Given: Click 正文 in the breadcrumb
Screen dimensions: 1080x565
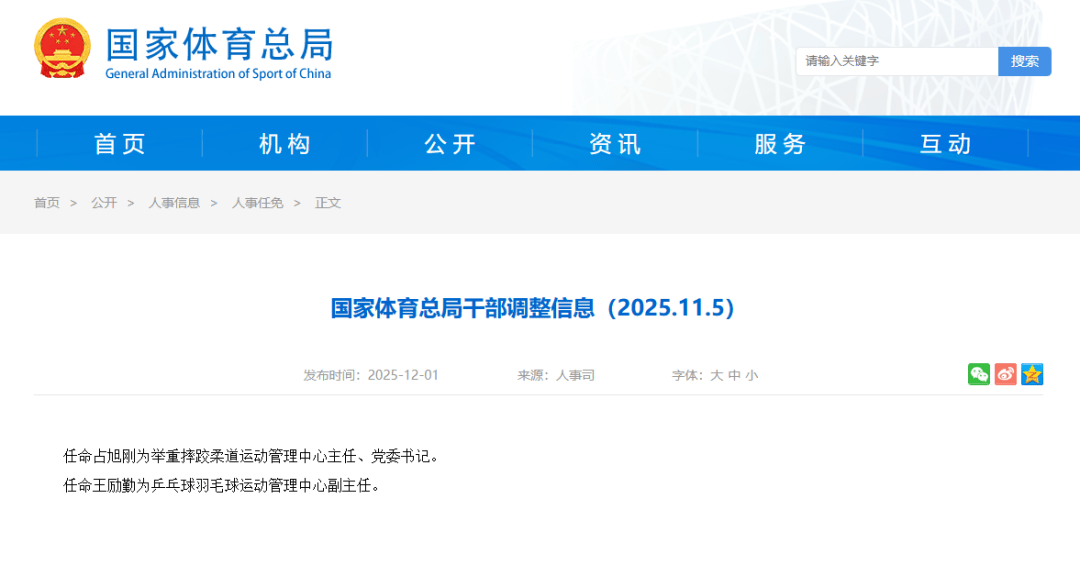Looking at the screenshot, I should coord(328,203).
